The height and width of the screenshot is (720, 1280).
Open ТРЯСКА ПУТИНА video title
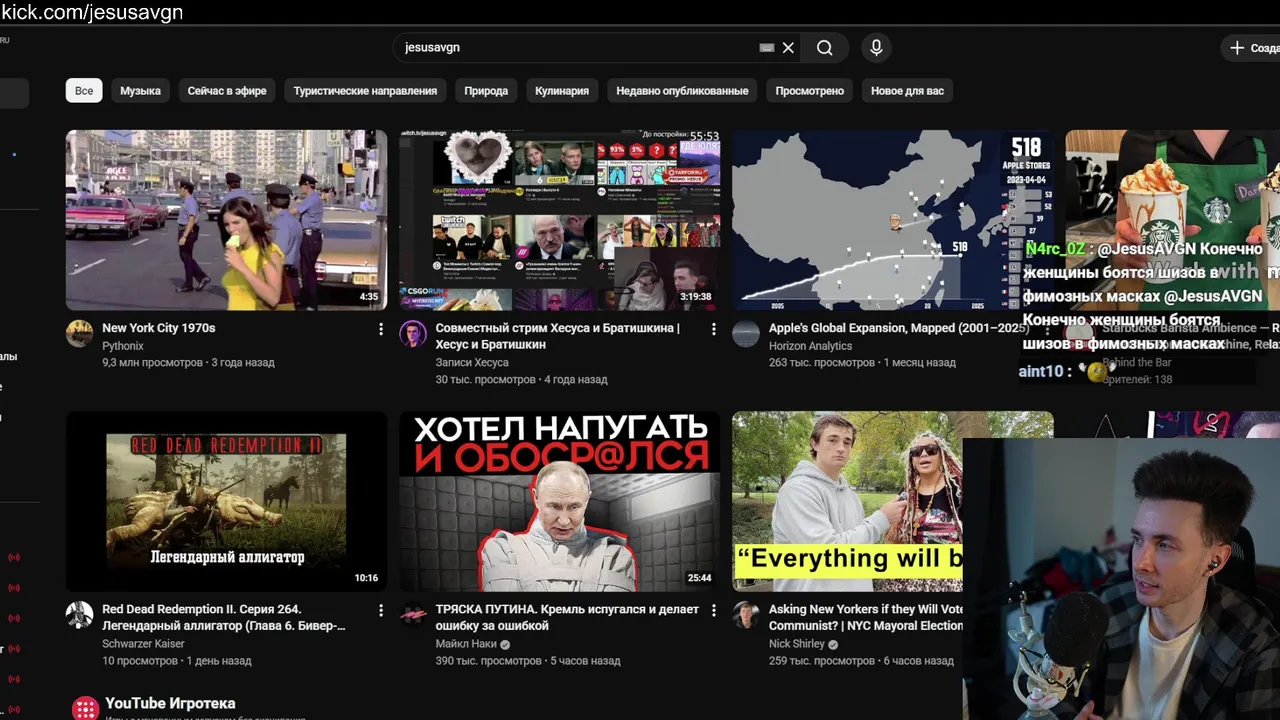click(567, 617)
